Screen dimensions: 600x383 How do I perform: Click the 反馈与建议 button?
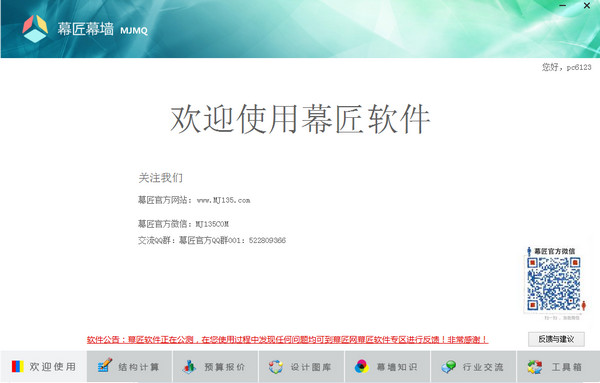556,339
